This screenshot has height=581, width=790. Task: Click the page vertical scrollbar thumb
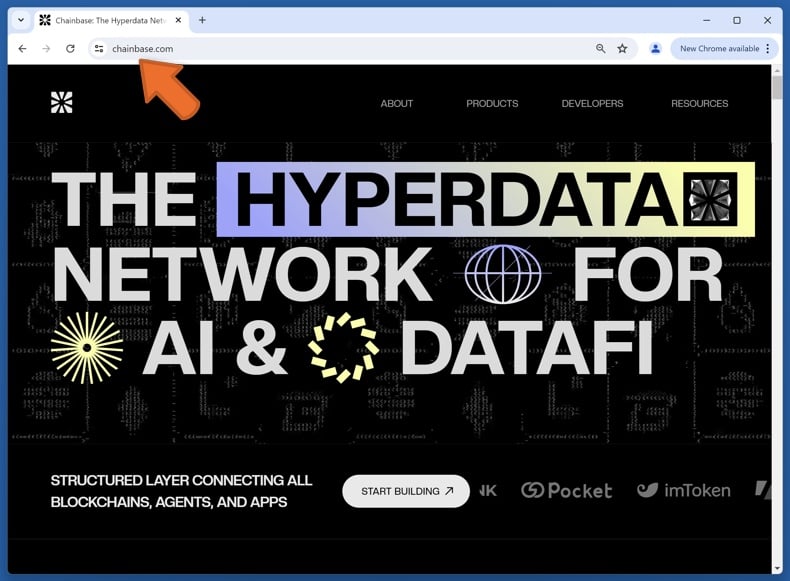[x=777, y=88]
